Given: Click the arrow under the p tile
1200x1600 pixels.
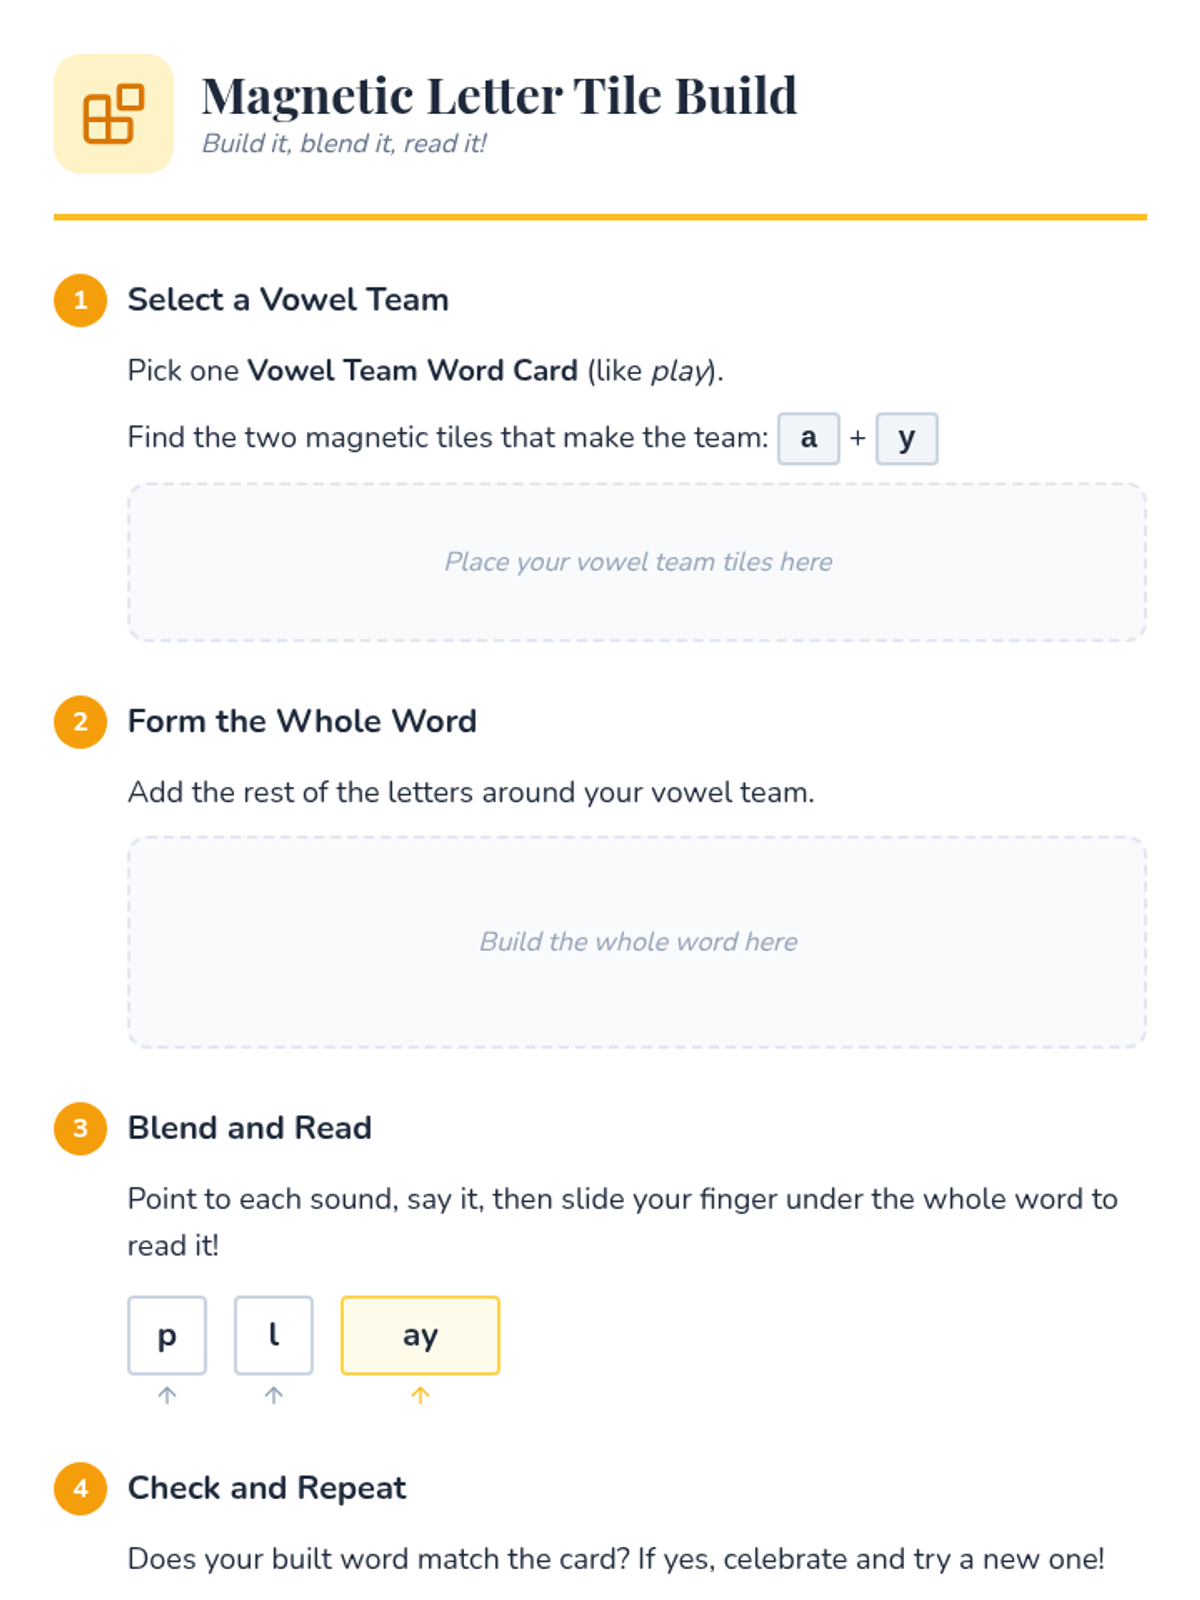Looking at the screenshot, I should point(167,1395).
